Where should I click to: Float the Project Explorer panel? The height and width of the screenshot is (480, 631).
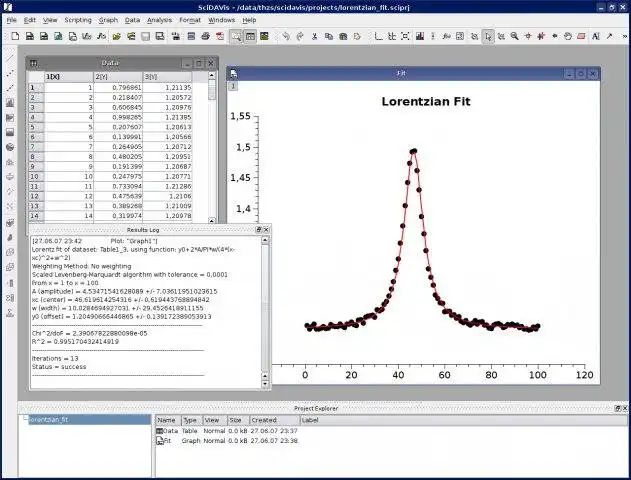click(x=617, y=408)
